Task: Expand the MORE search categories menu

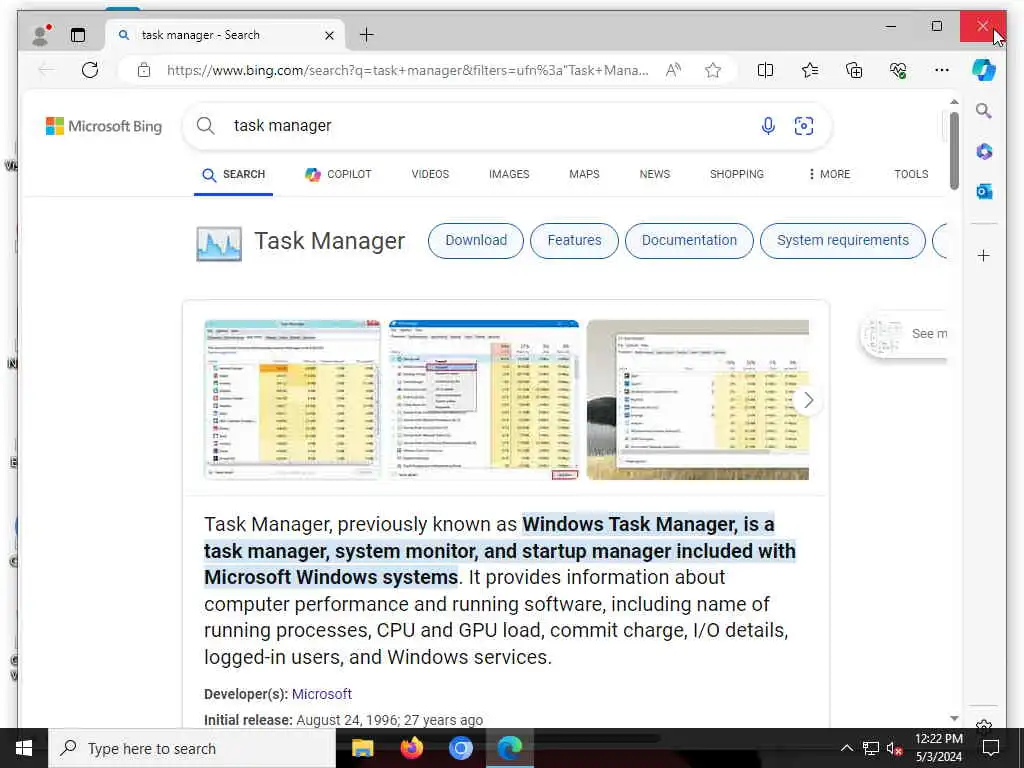Action: 829,174
